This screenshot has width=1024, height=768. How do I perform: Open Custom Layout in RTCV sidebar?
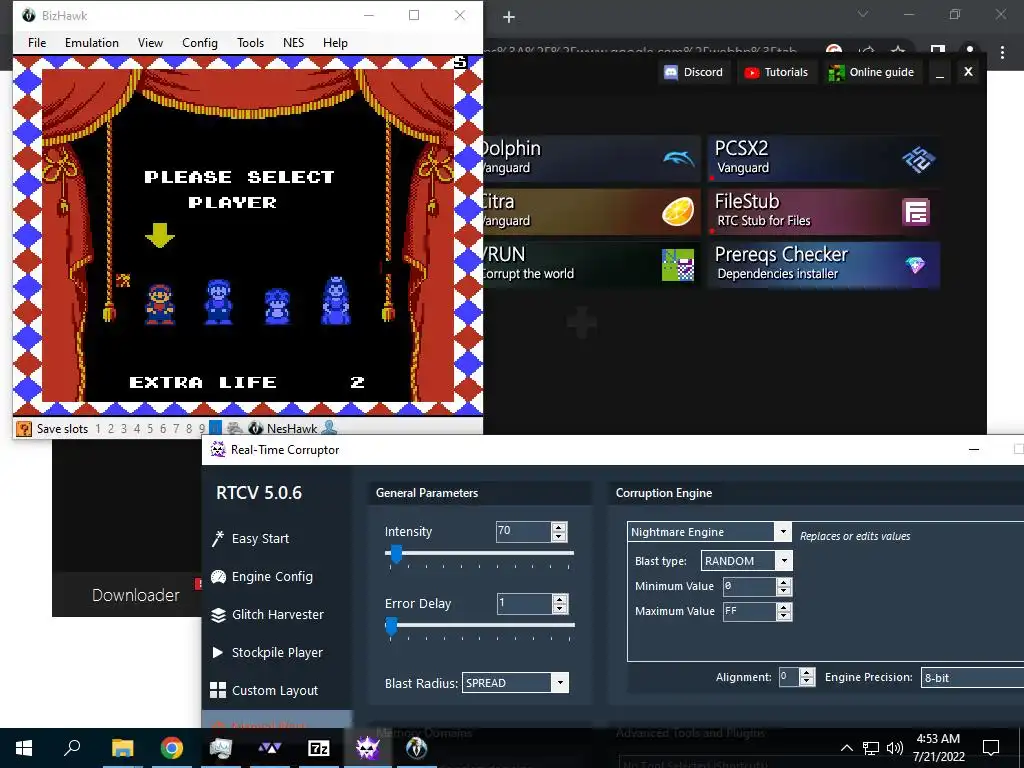[278, 690]
